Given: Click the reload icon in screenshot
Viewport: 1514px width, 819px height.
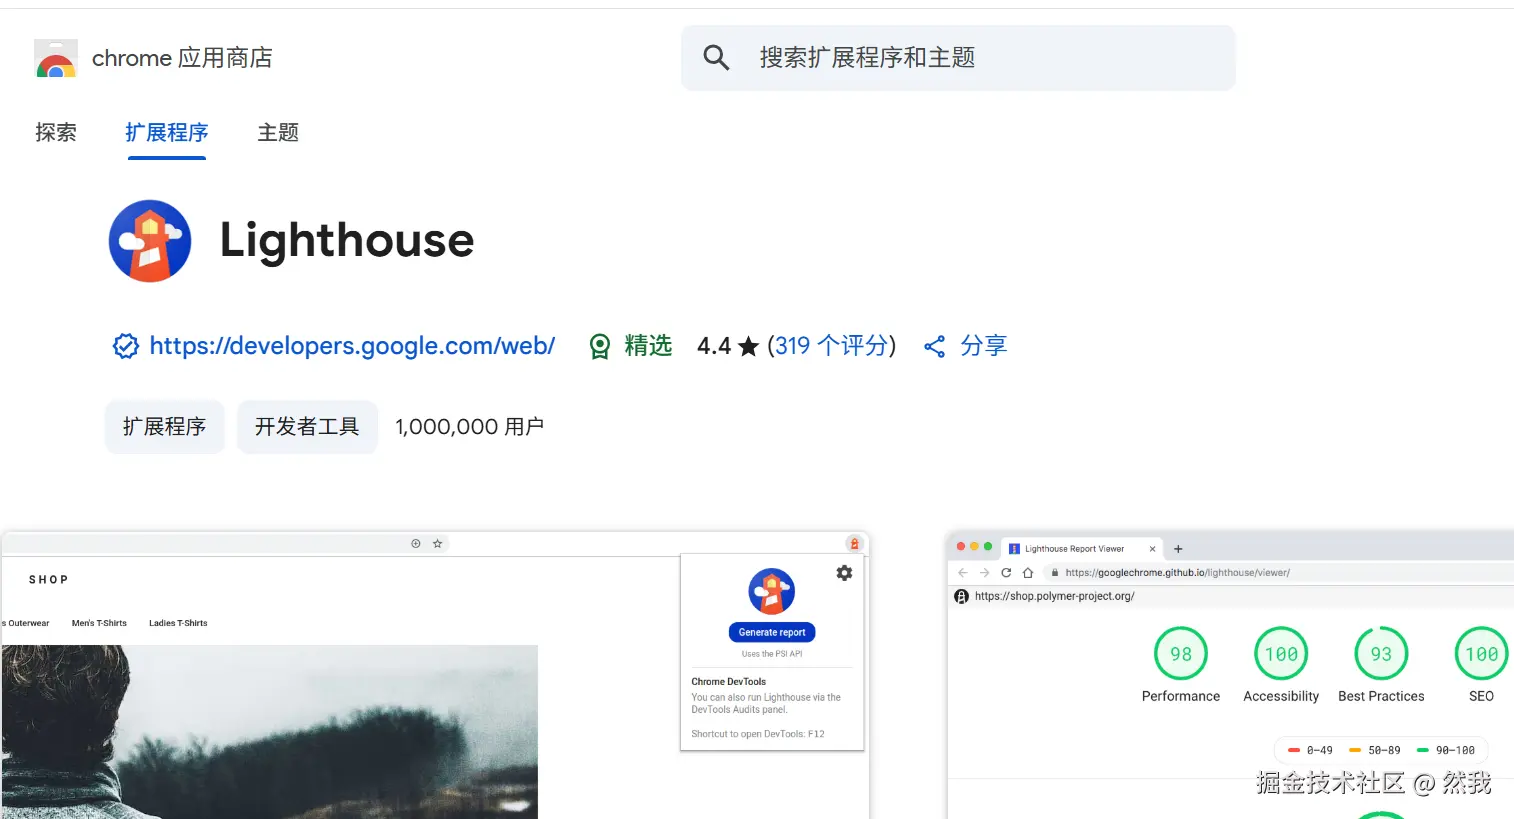Looking at the screenshot, I should tap(1006, 573).
